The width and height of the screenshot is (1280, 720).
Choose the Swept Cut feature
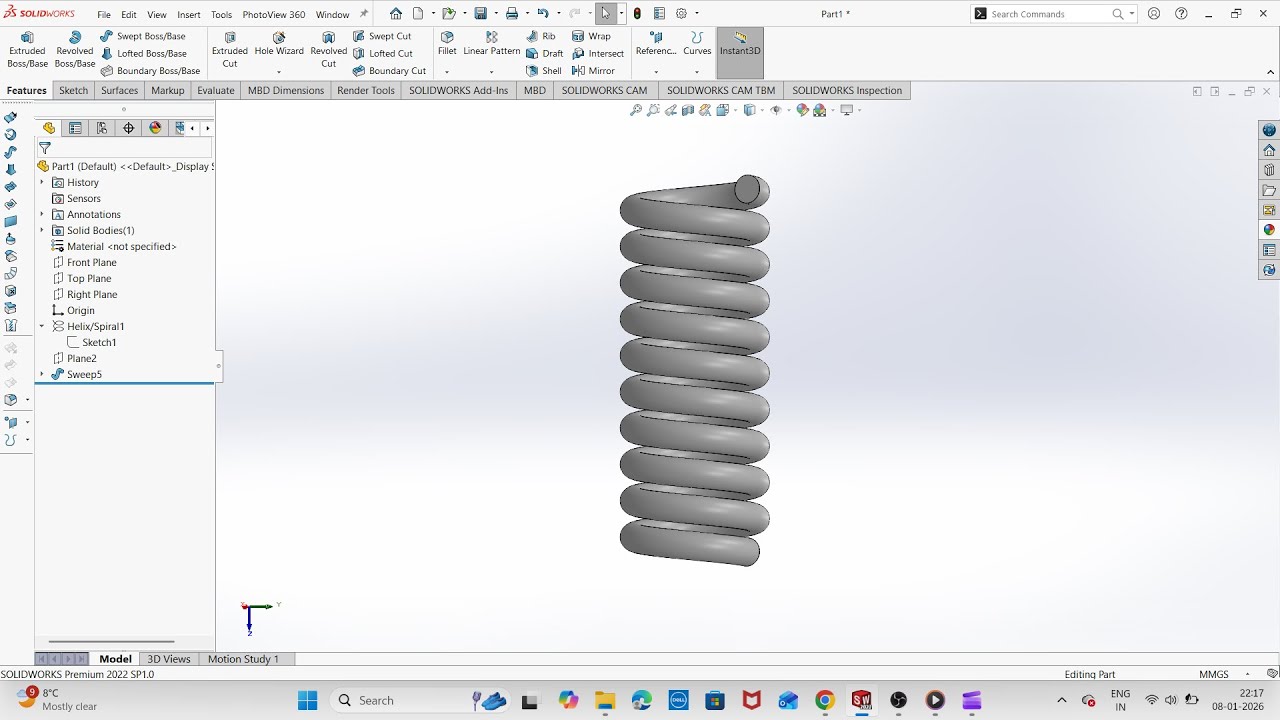tap(382, 36)
